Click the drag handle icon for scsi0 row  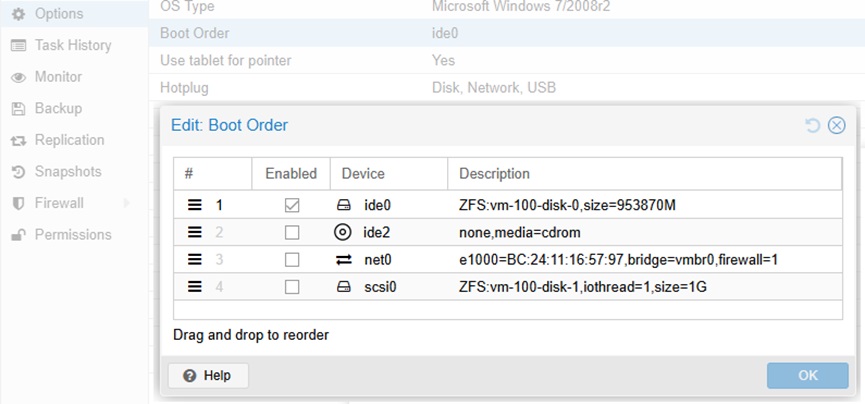(x=194, y=286)
